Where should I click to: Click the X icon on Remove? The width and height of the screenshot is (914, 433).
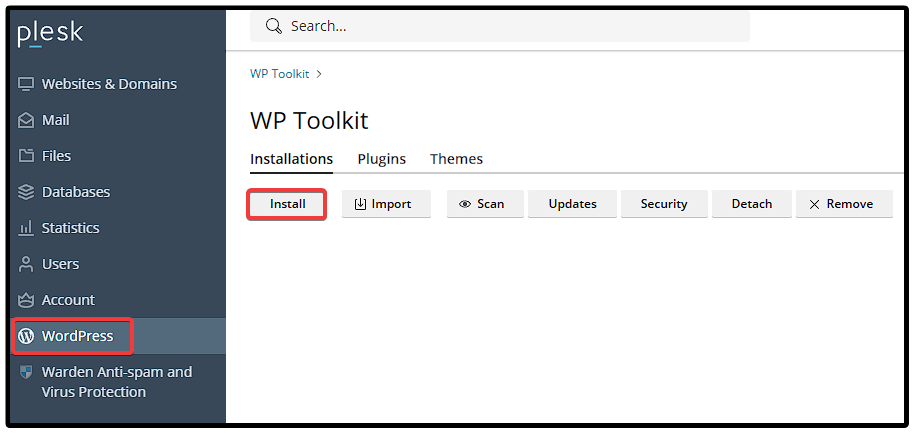pos(815,204)
